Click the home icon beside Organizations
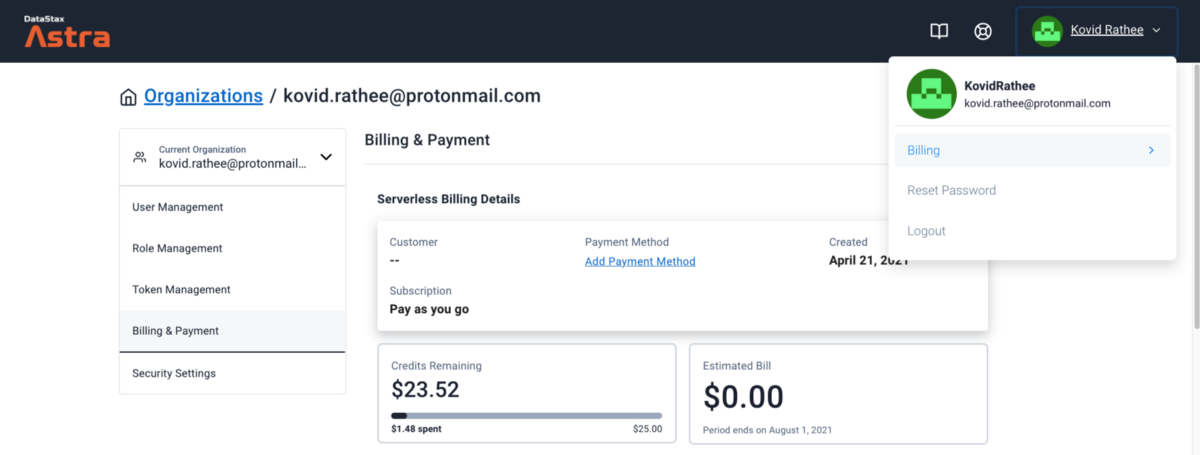 (128, 97)
